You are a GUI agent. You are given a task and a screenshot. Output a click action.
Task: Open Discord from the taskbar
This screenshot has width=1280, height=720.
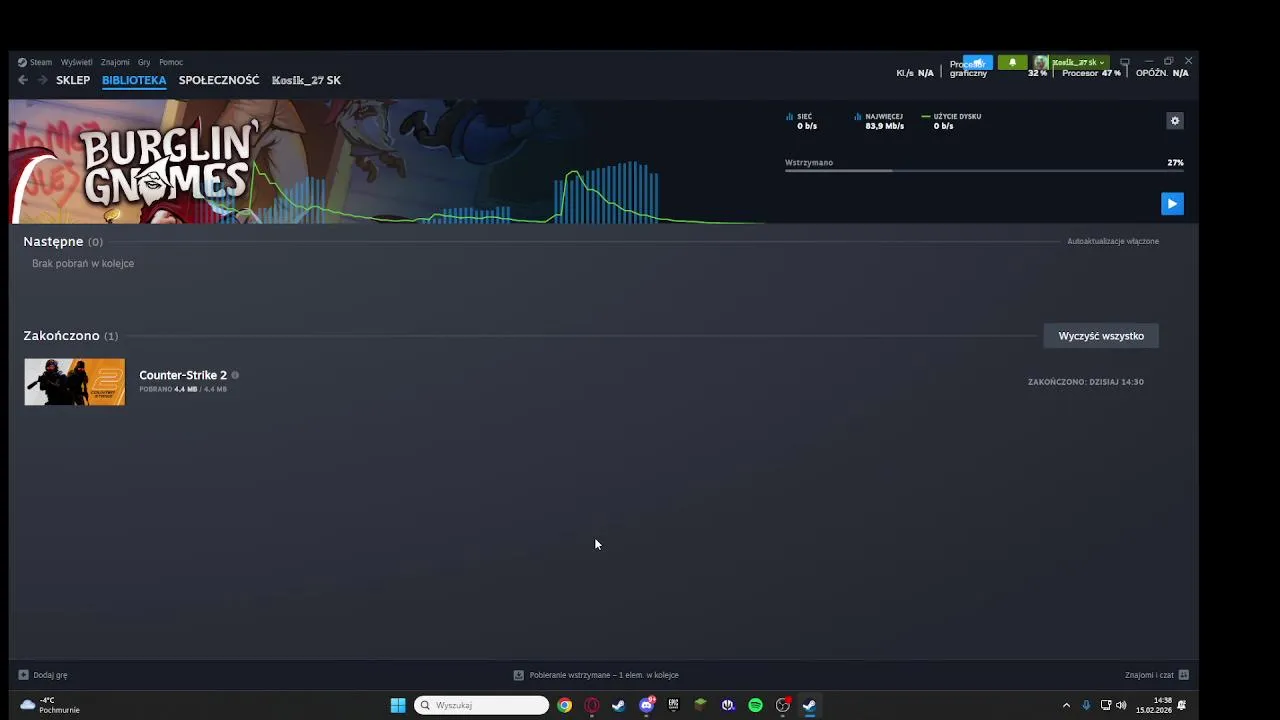tap(647, 705)
